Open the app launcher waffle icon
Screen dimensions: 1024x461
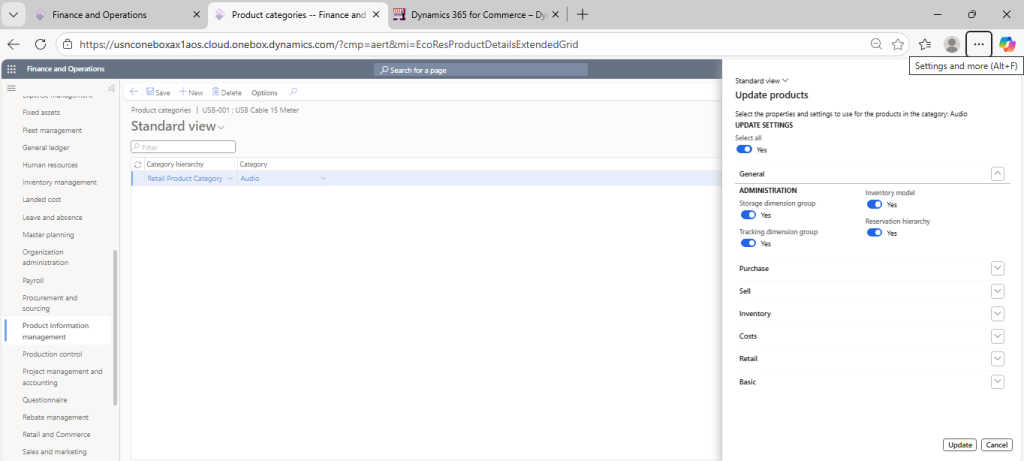(x=12, y=69)
